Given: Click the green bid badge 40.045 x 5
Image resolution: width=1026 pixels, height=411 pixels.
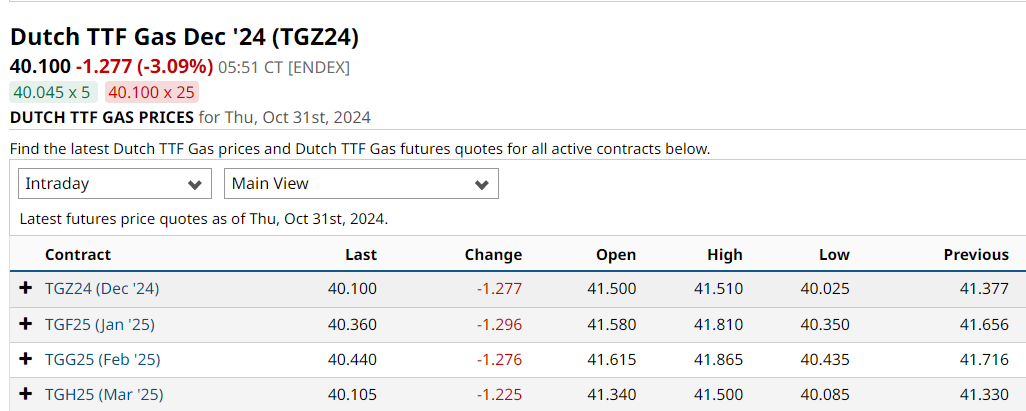Looking at the screenshot, I should tap(54, 92).
